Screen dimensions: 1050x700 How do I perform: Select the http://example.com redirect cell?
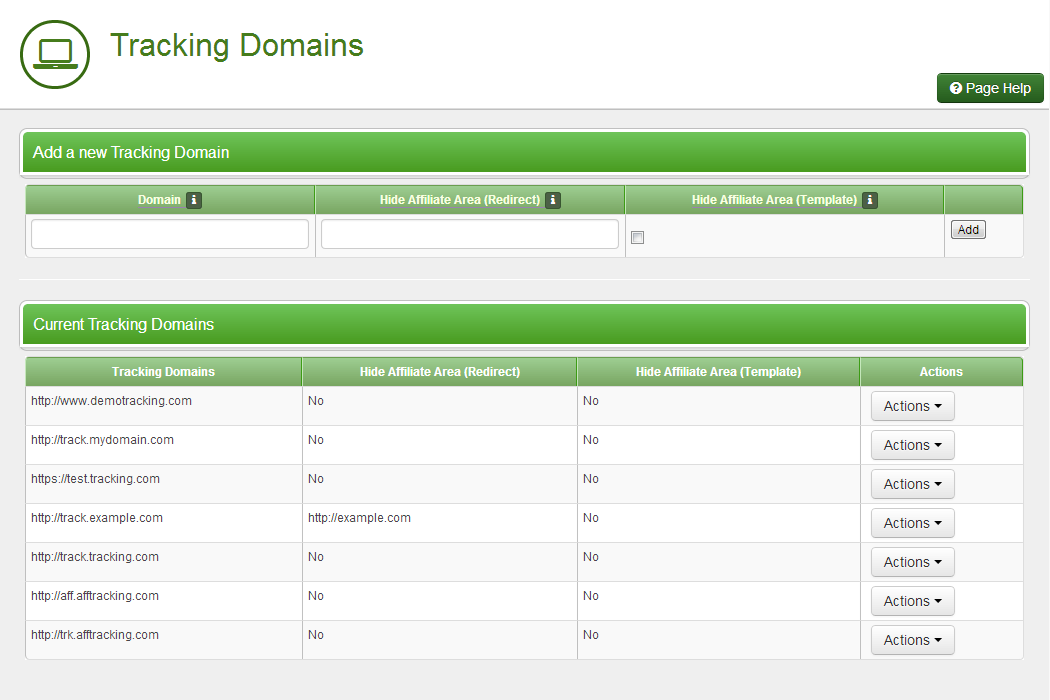pos(359,518)
